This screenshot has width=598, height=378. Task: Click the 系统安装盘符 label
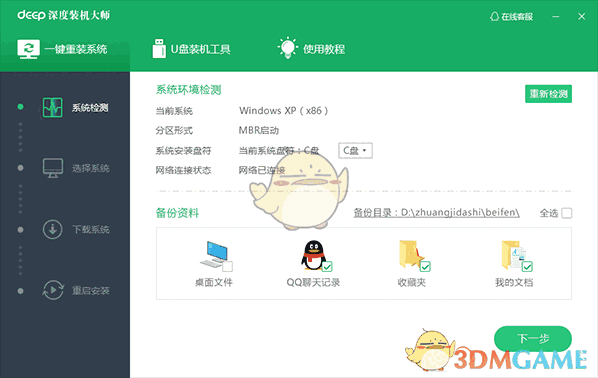(x=183, y=151)
